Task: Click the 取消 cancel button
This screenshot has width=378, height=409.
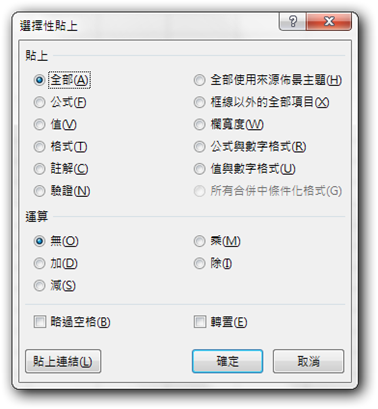Action: 308,361
